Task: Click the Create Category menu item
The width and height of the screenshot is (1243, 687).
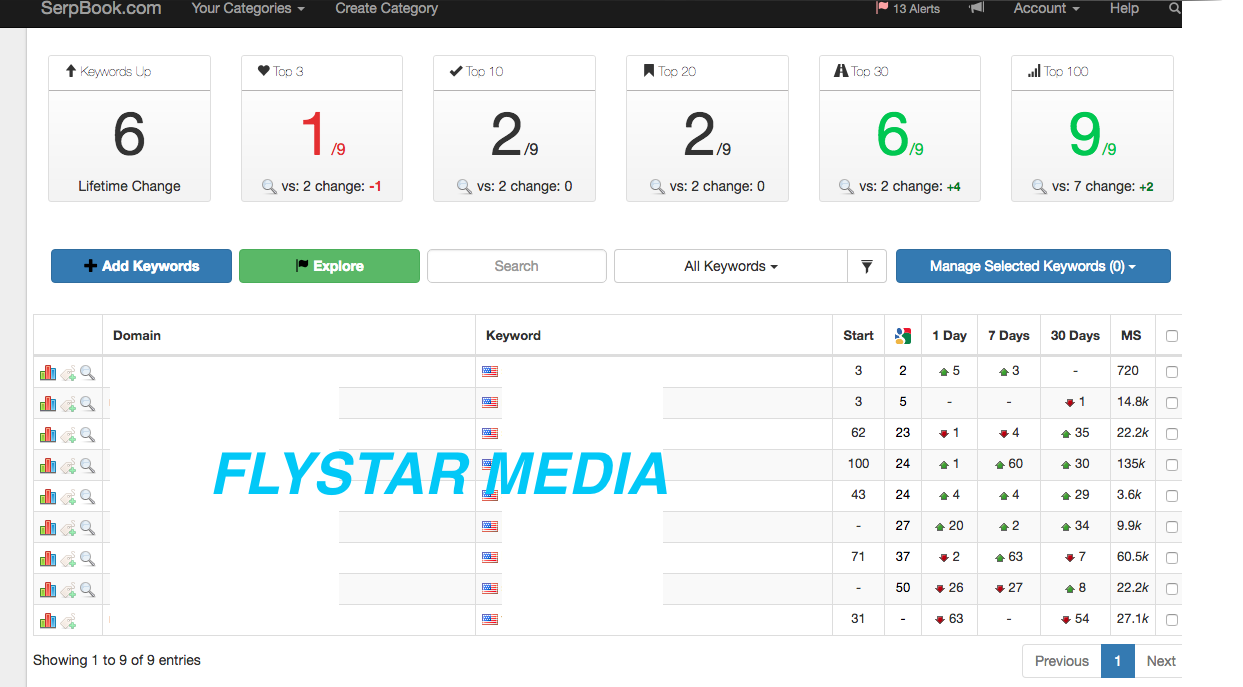Action: 387,8
